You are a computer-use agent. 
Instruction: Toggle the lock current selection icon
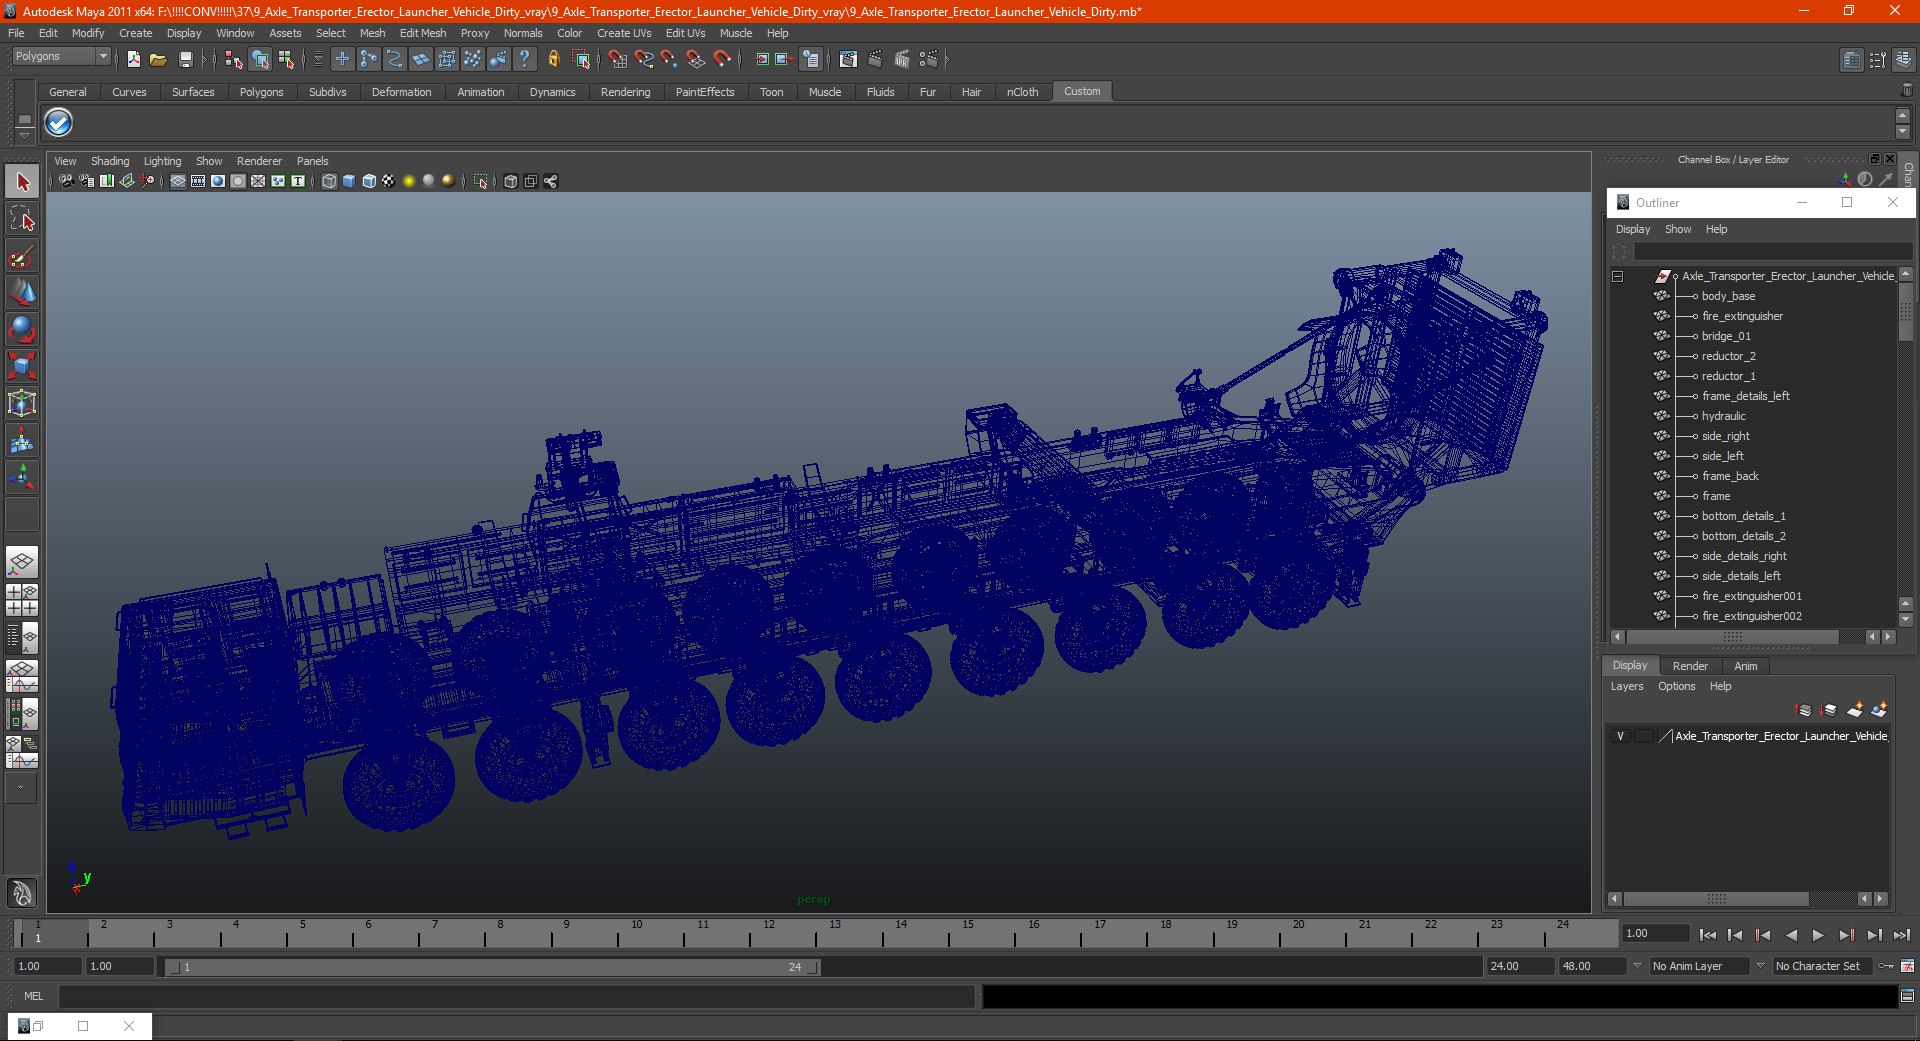click(x=553, y=59)
